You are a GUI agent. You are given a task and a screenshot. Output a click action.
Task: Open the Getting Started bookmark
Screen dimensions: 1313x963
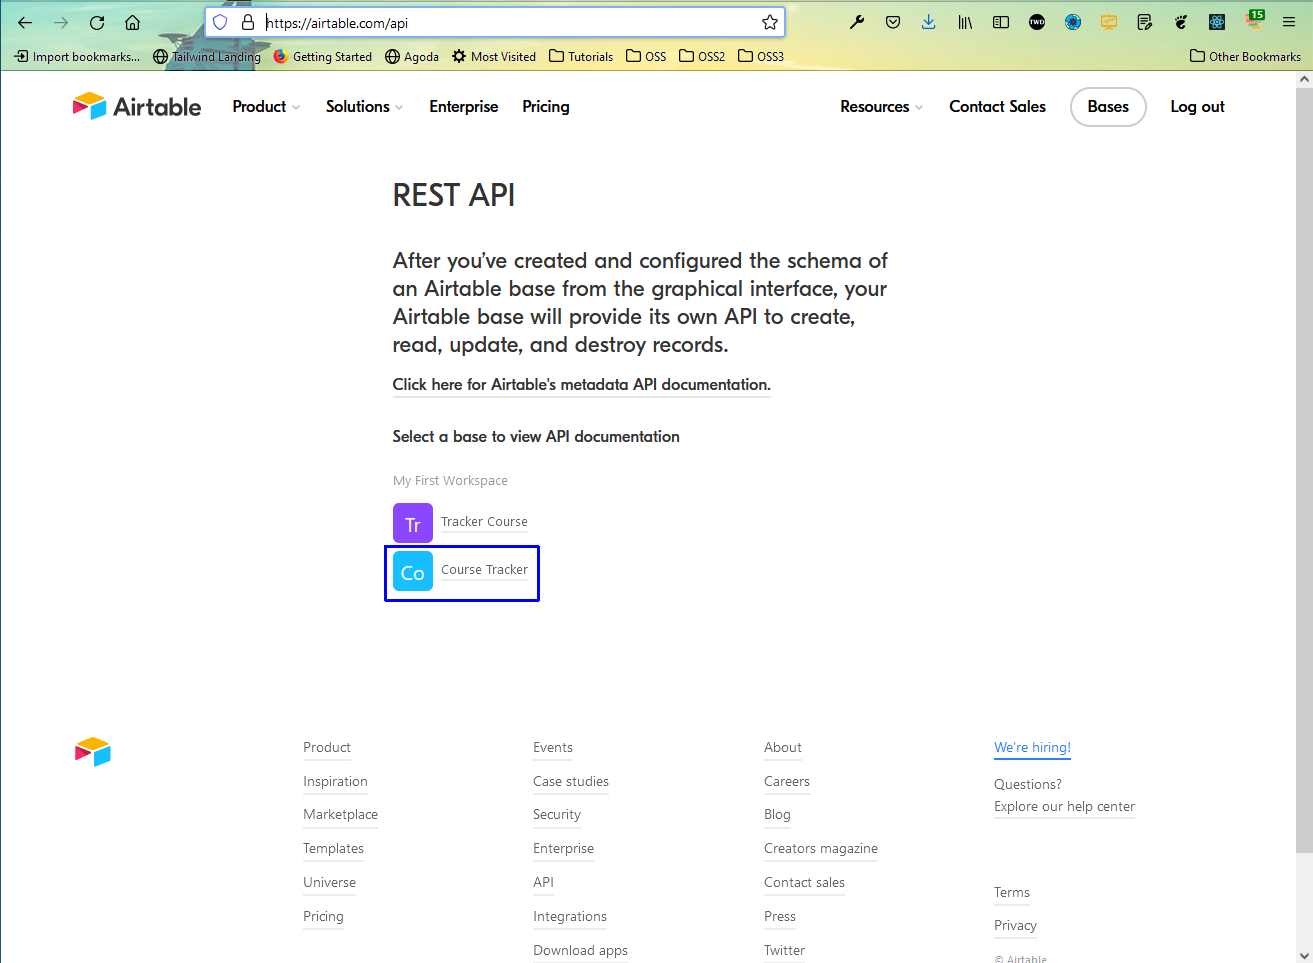(322, 57)
